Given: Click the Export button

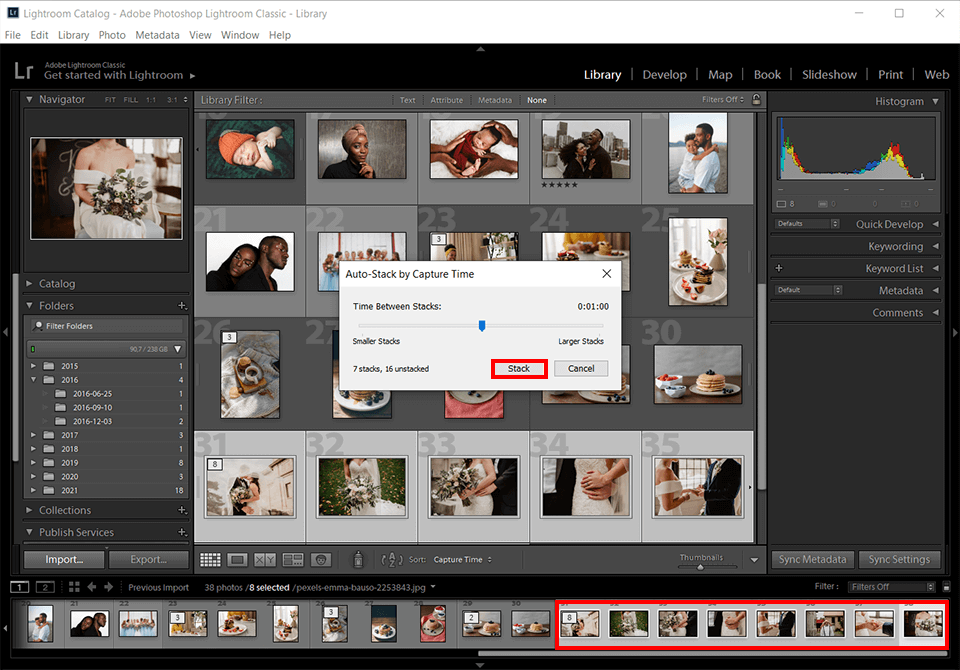Looking at the screenshot, I should 148,559.
